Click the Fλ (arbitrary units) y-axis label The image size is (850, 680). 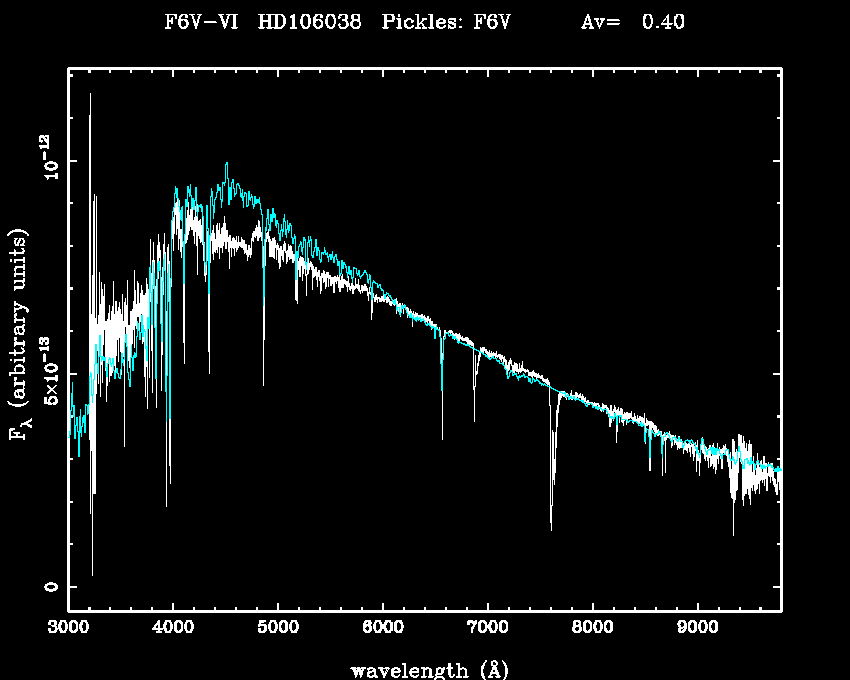[19, 335]
